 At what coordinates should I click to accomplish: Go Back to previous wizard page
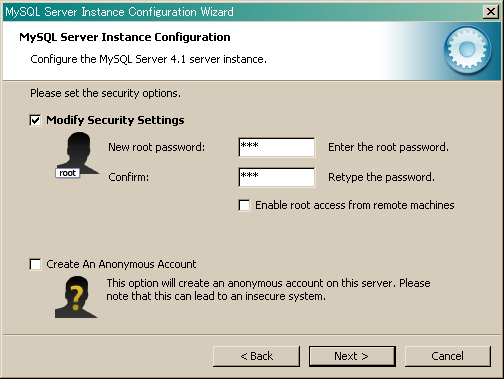[x=256, y=356]
